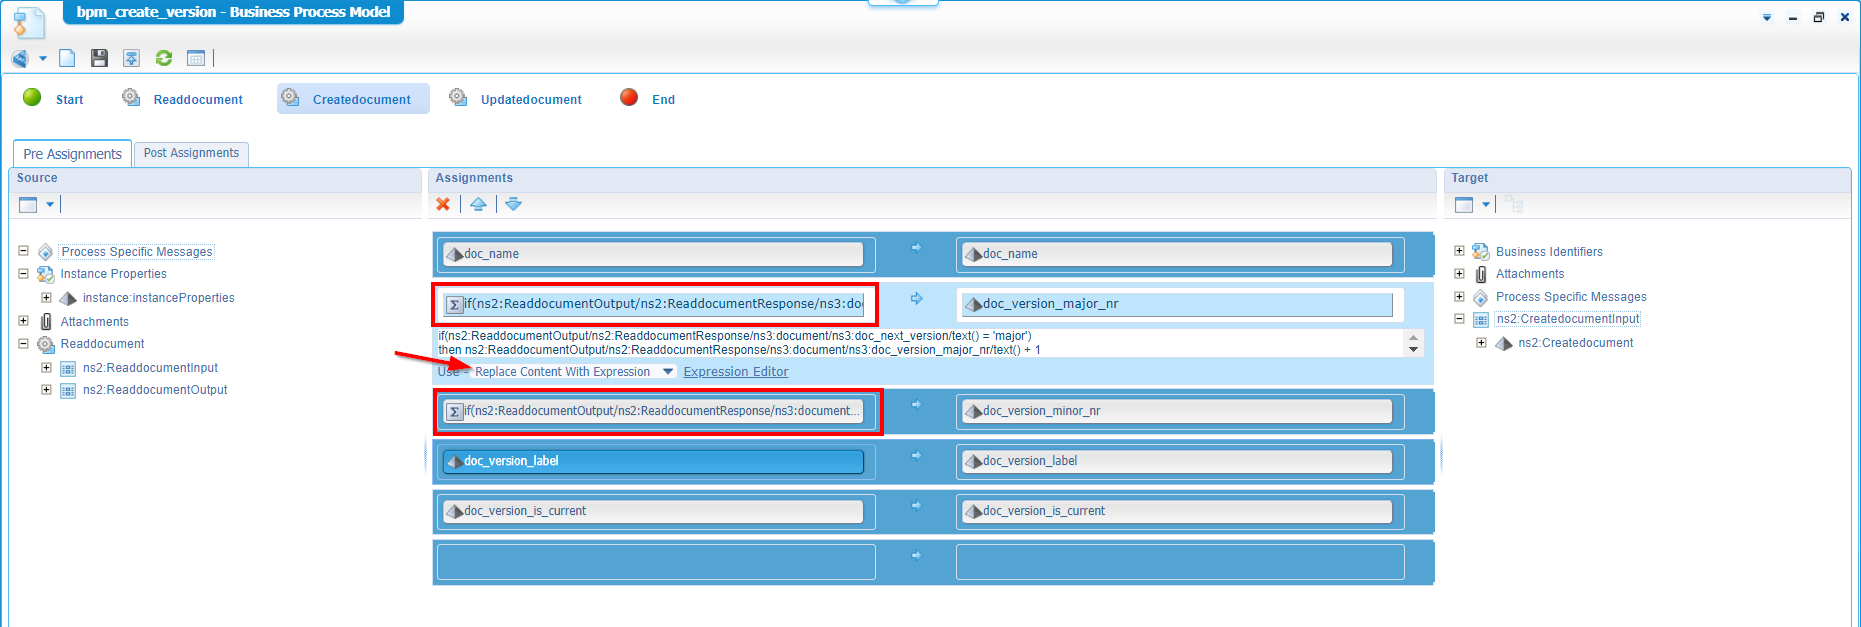Delete assignment with red X icon
Viewport: 1861px width, 627px height.
tap(443, 204)
